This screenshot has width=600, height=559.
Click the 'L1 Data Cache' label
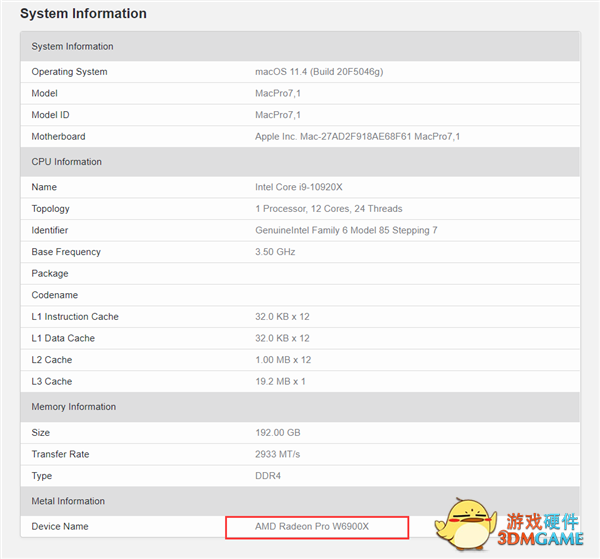tap(63, 338)
